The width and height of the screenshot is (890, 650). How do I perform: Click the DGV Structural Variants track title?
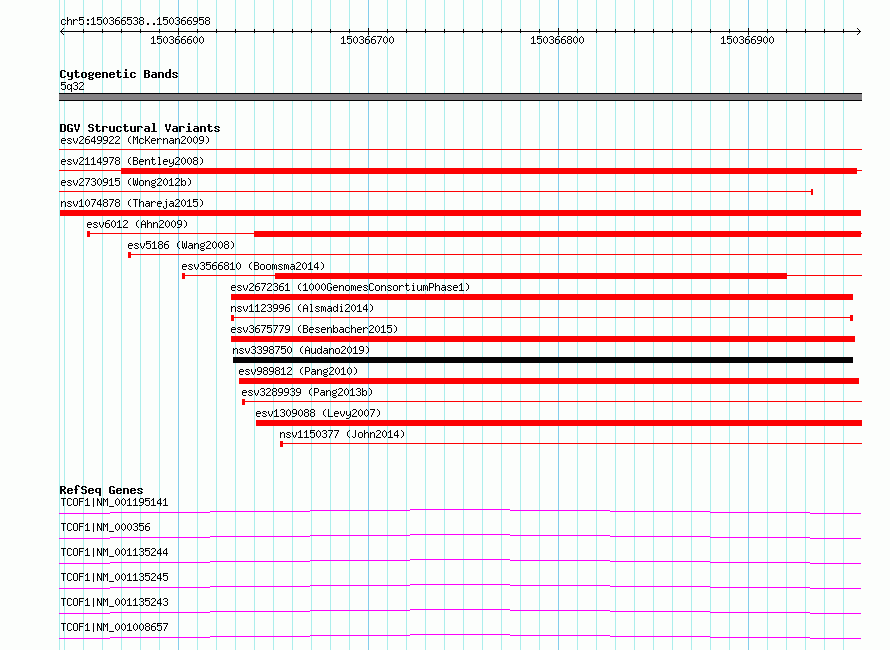[140, 128]
